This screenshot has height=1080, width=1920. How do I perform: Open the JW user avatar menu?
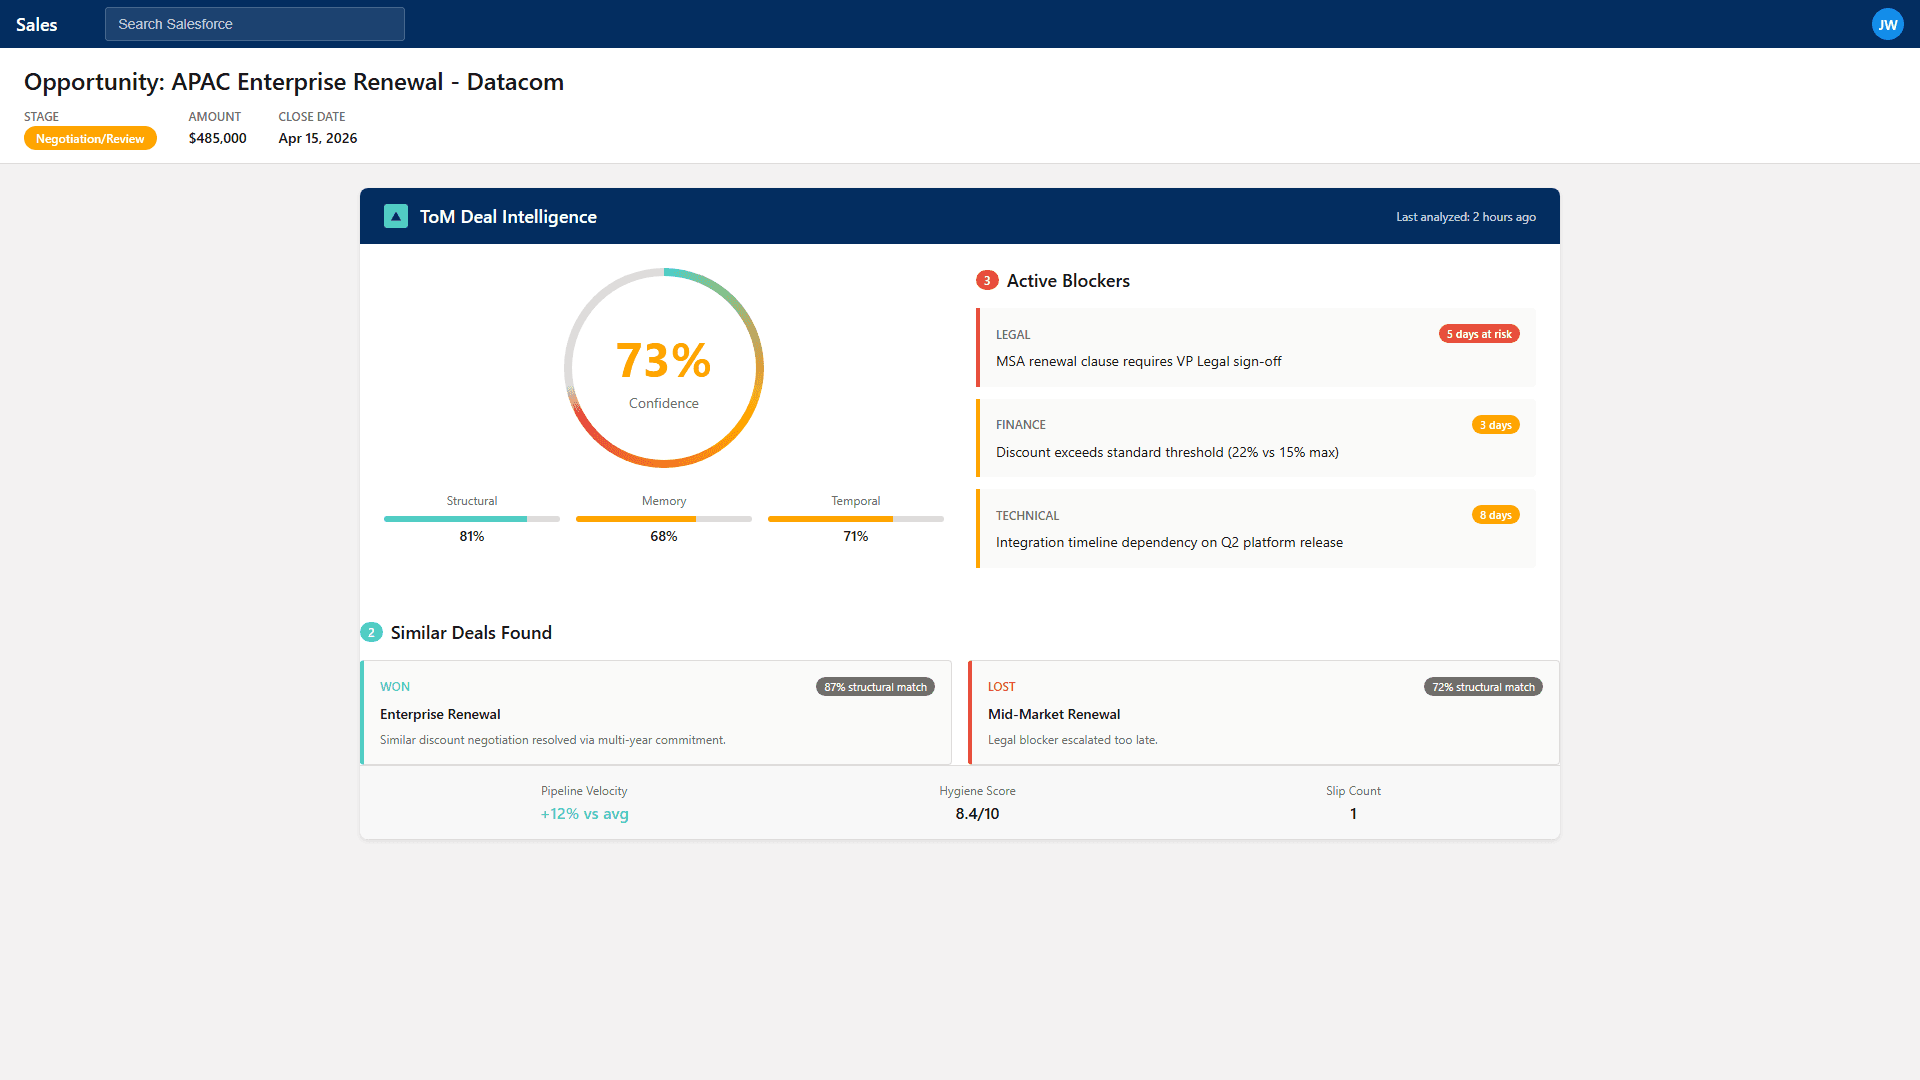pyautogui.click(x=1887, y=24)
